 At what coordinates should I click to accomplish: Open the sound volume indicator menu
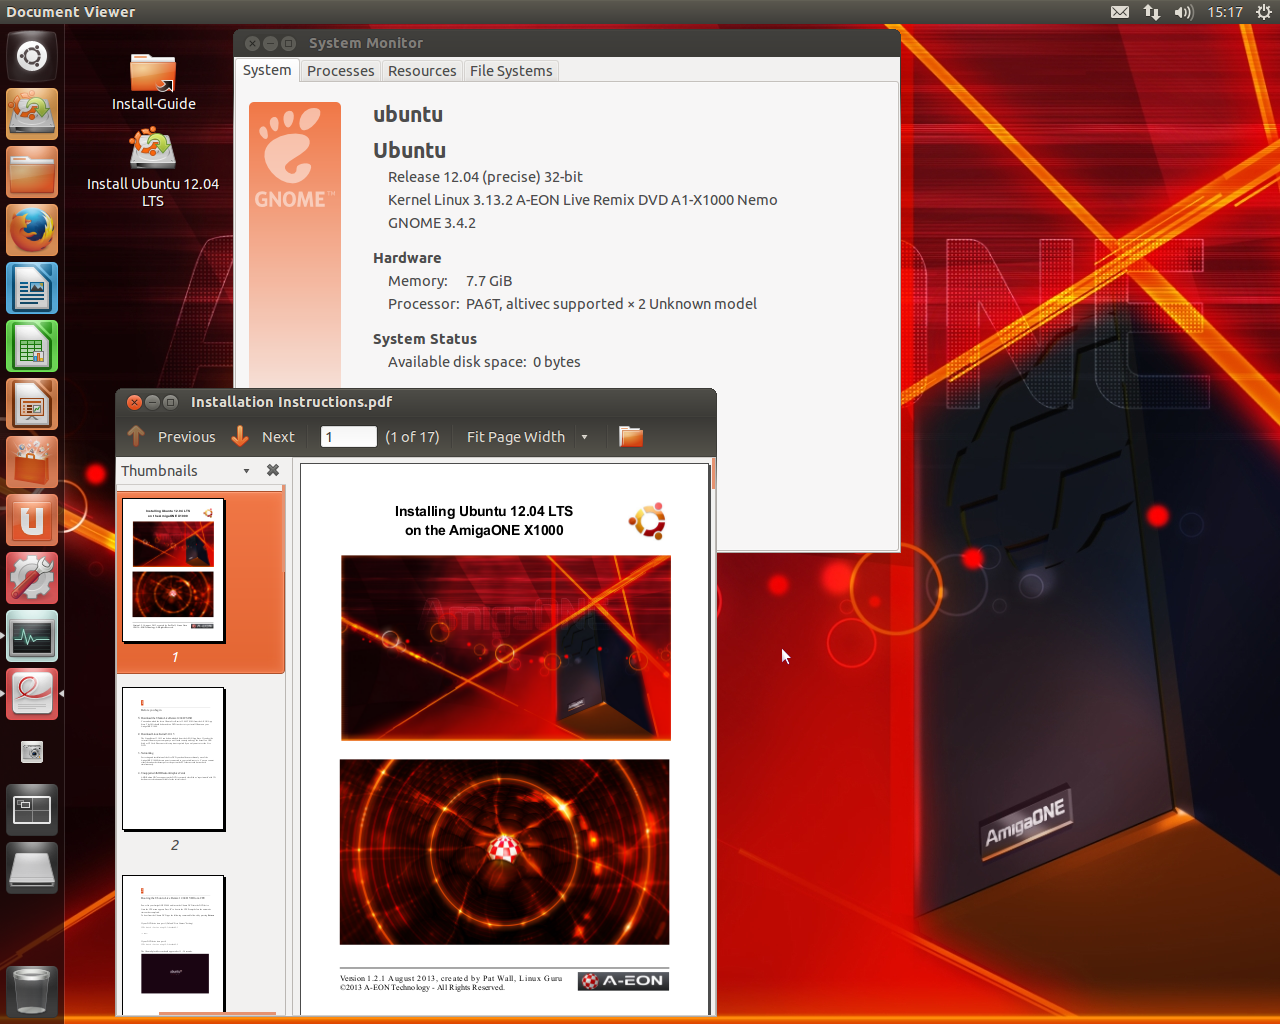tap(1184, 12)
